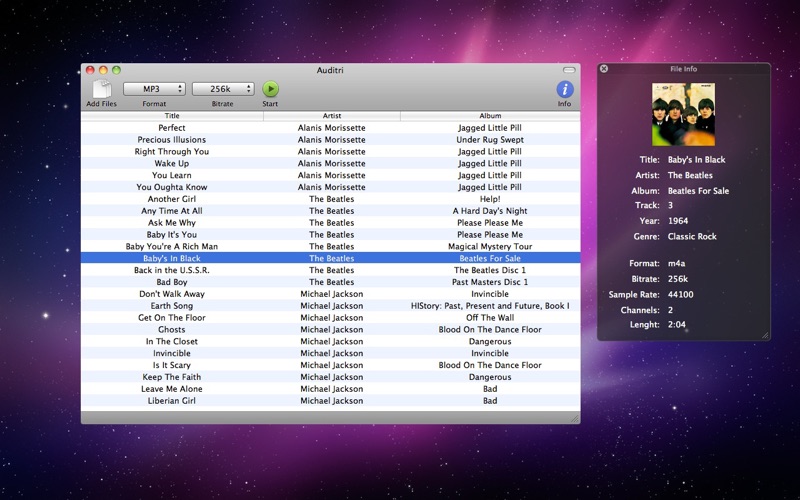Click the Beatles For Sale album artwork
The width and height of the screenshot is (800, 500).
pyautogui.click(x=684, y=114)
